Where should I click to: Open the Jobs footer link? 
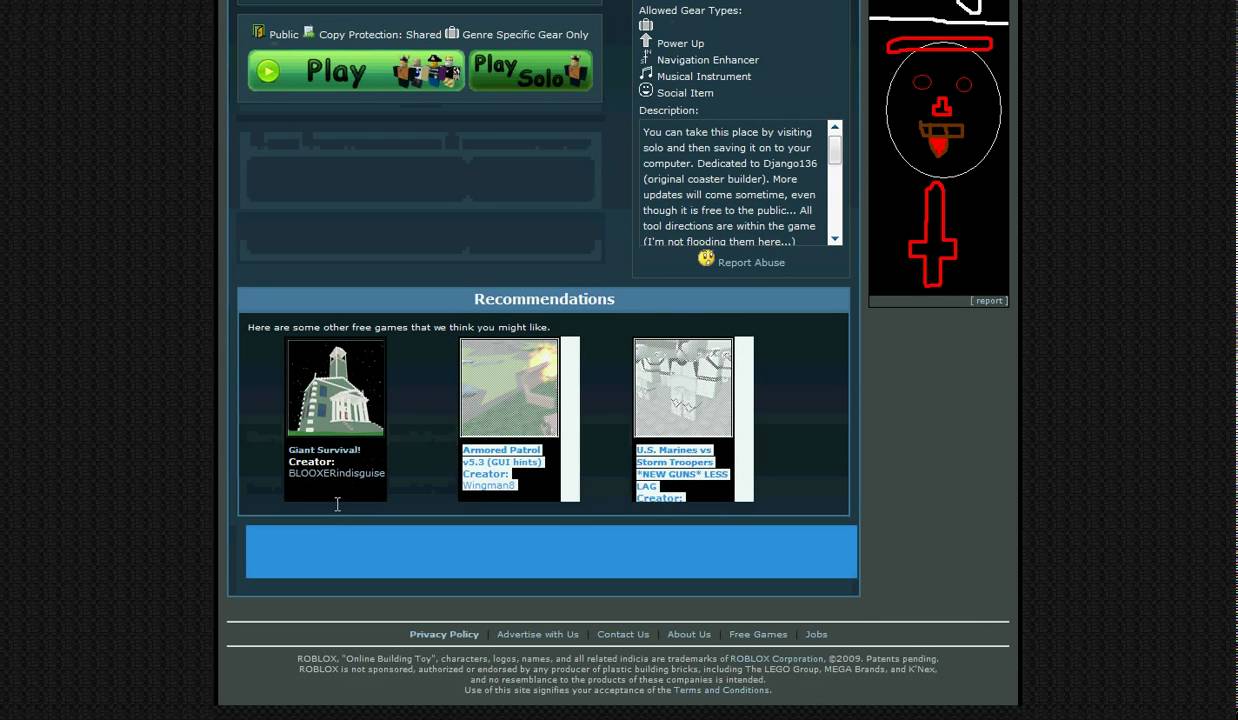coord(816,634)
